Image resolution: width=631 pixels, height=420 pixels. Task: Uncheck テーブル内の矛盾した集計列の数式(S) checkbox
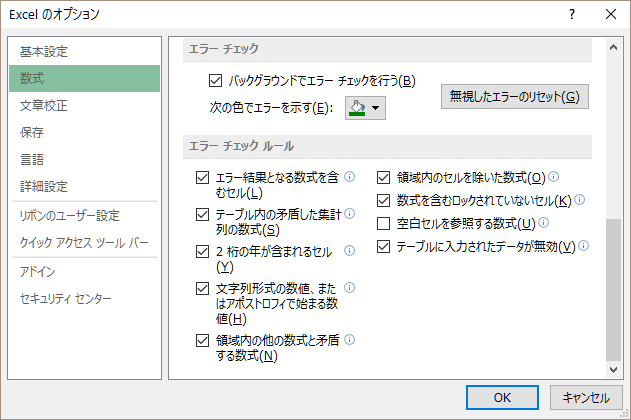tap(202, 214)
